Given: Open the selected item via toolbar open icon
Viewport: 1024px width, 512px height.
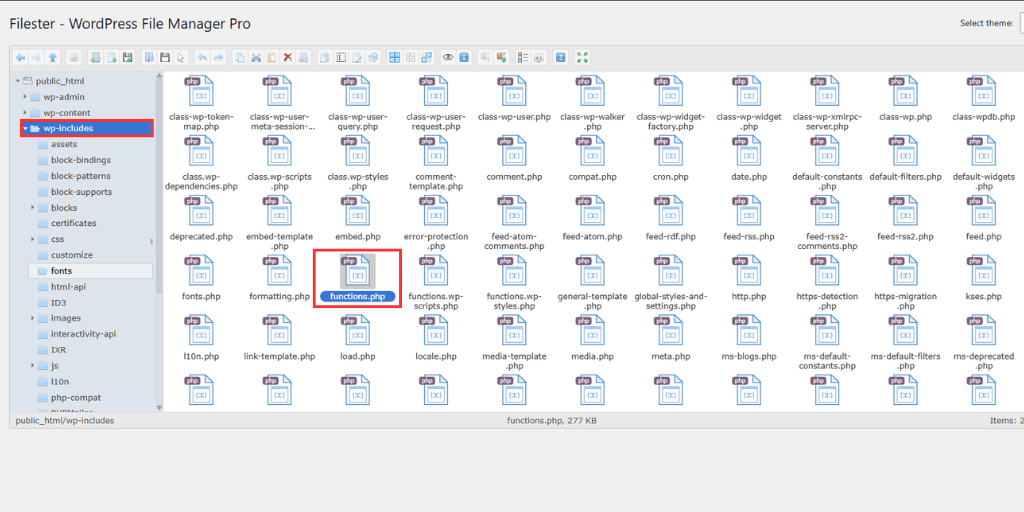Looking at the screenshot, I should coord(149,57).
